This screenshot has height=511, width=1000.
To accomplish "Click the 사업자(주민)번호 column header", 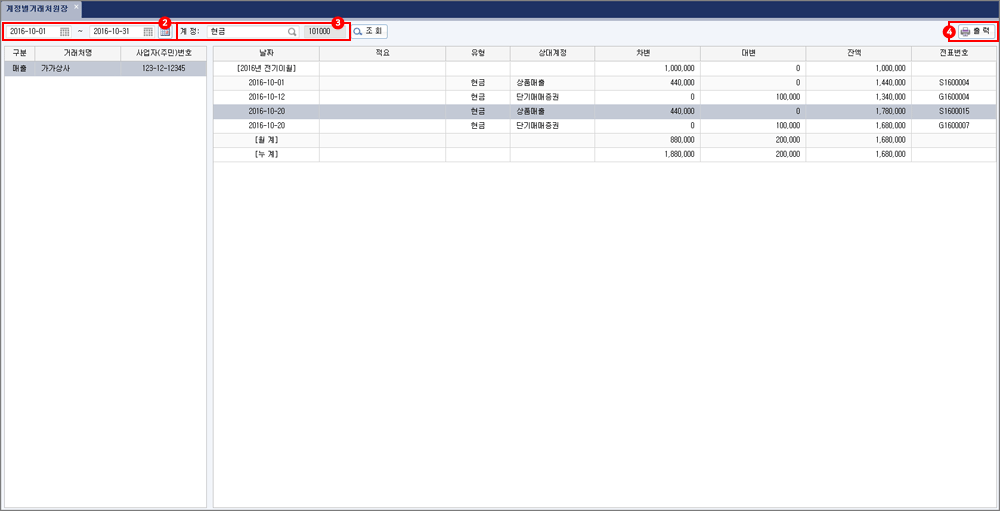I will (x=164, y=53).
